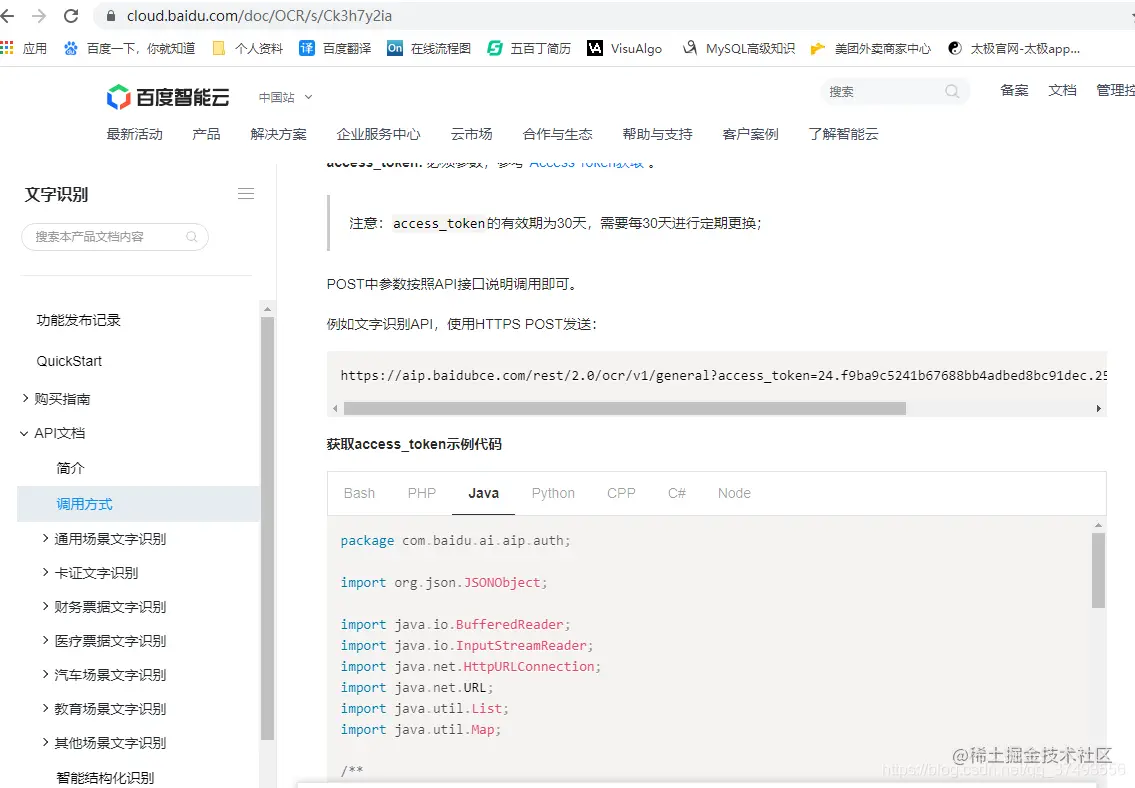Click the 百度智能云 logo
Screen dimensions: 1135x788
168,97
